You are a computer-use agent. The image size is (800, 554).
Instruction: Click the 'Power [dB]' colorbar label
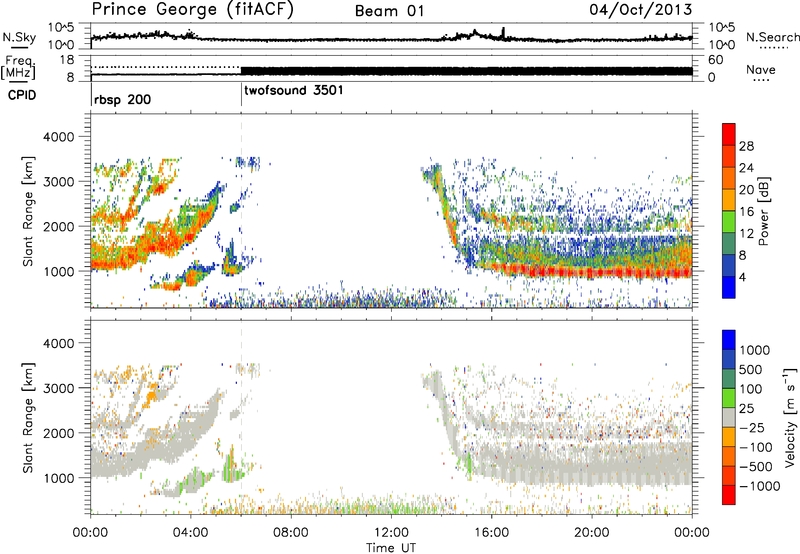click(x=763, y=211)
